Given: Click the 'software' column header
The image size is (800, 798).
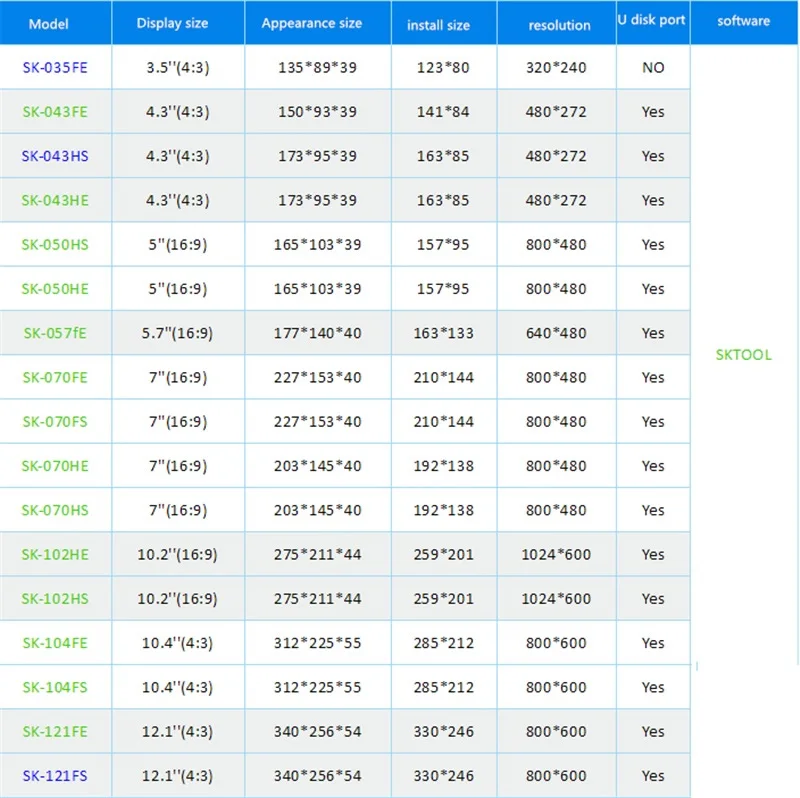Looking at the screenshot, I should (x=743, y=21).
